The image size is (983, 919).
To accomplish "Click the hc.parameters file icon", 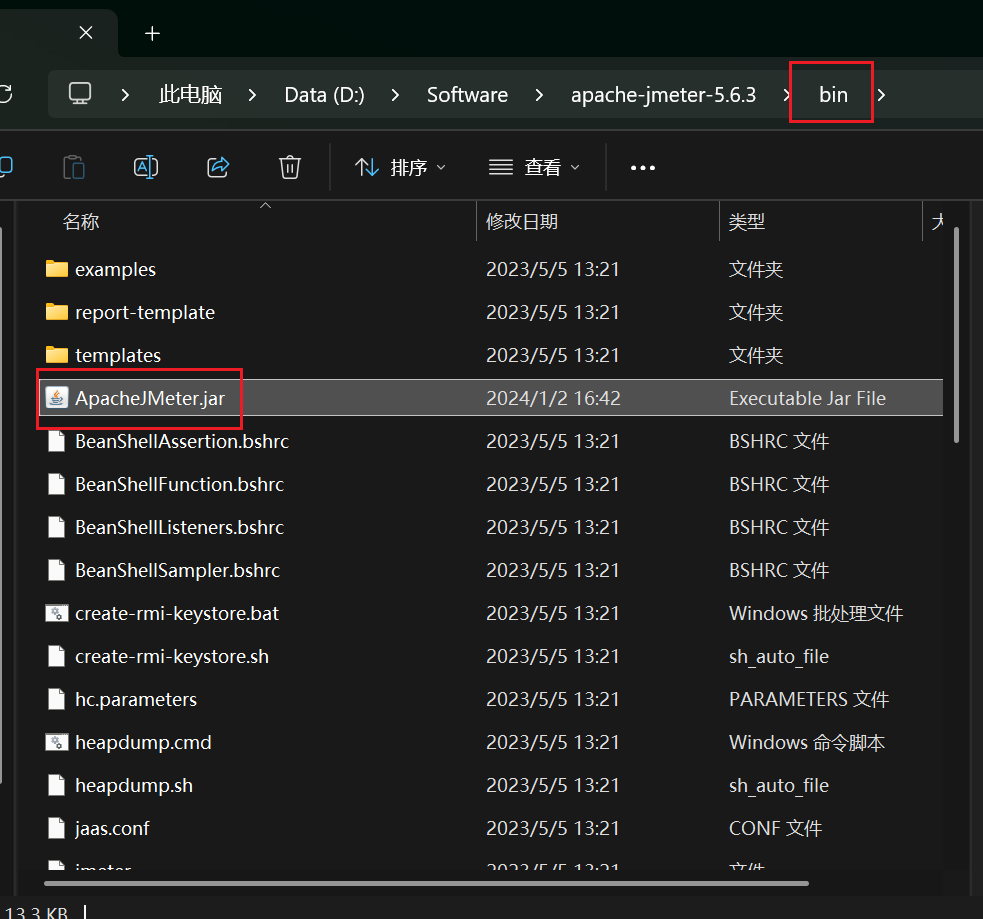I will coord(56,699).
